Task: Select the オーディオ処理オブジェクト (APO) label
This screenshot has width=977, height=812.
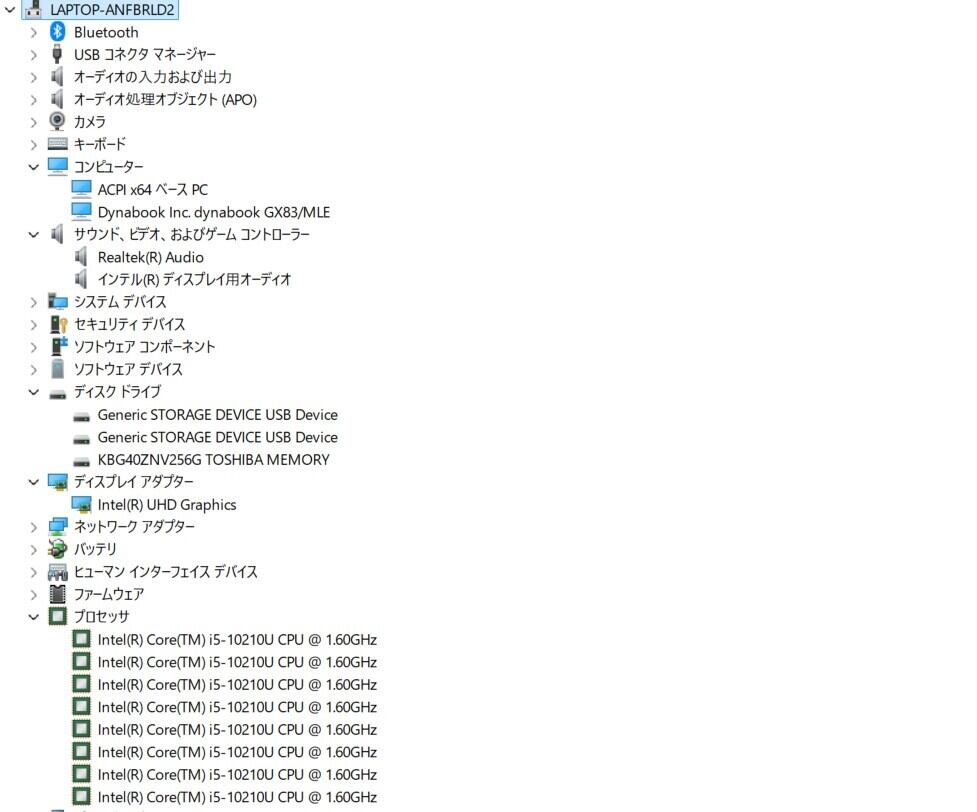Action: point(165,99)
